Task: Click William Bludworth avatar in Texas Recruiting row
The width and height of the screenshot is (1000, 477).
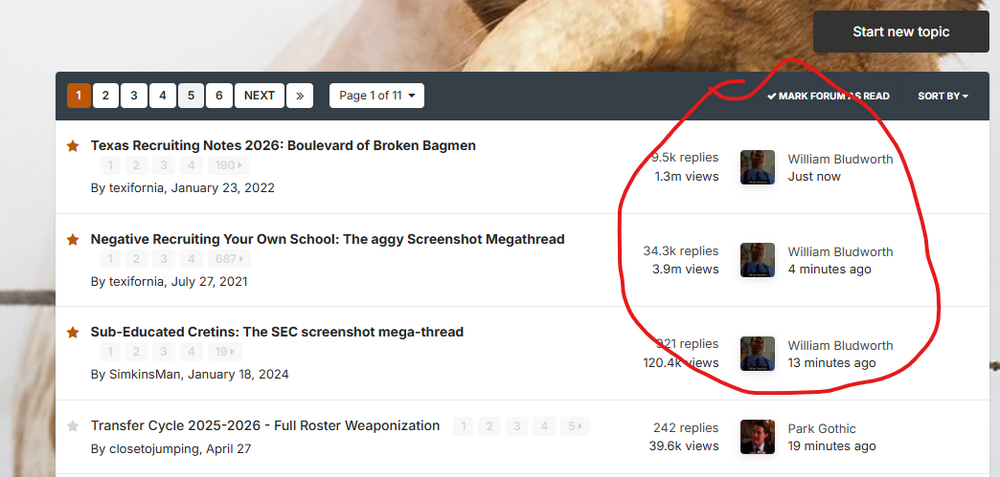Action: tap(757, 167)
